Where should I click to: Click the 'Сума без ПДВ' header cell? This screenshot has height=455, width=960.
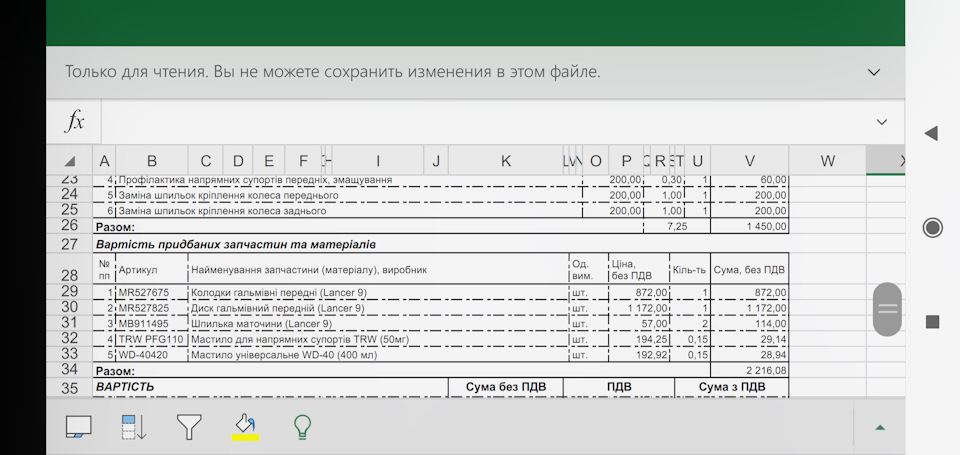pyautogui.click(x=506, y=387)
